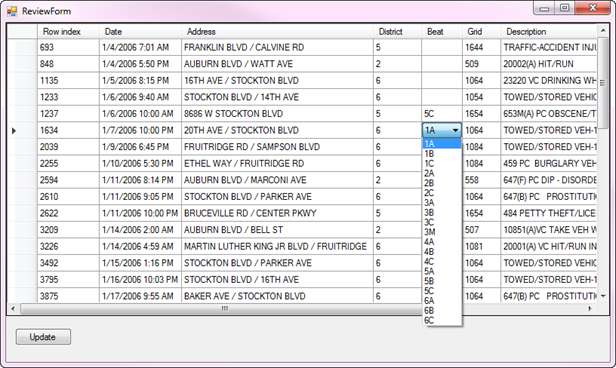Click the vertical scrollbar up arrow
Viewport: 616px width, 368px height.
click(x=603, y=31)
